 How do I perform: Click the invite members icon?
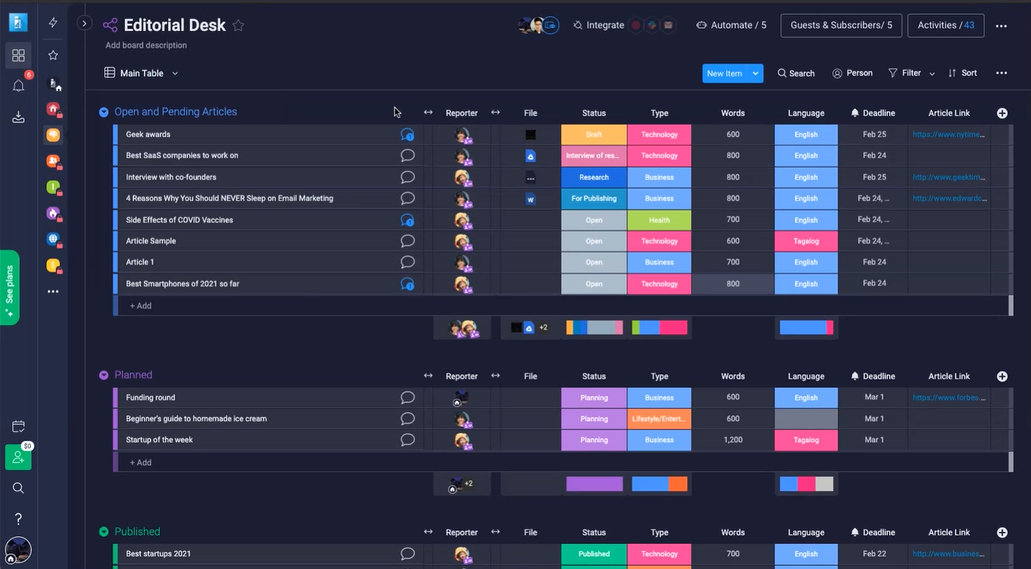pos(18,457)
